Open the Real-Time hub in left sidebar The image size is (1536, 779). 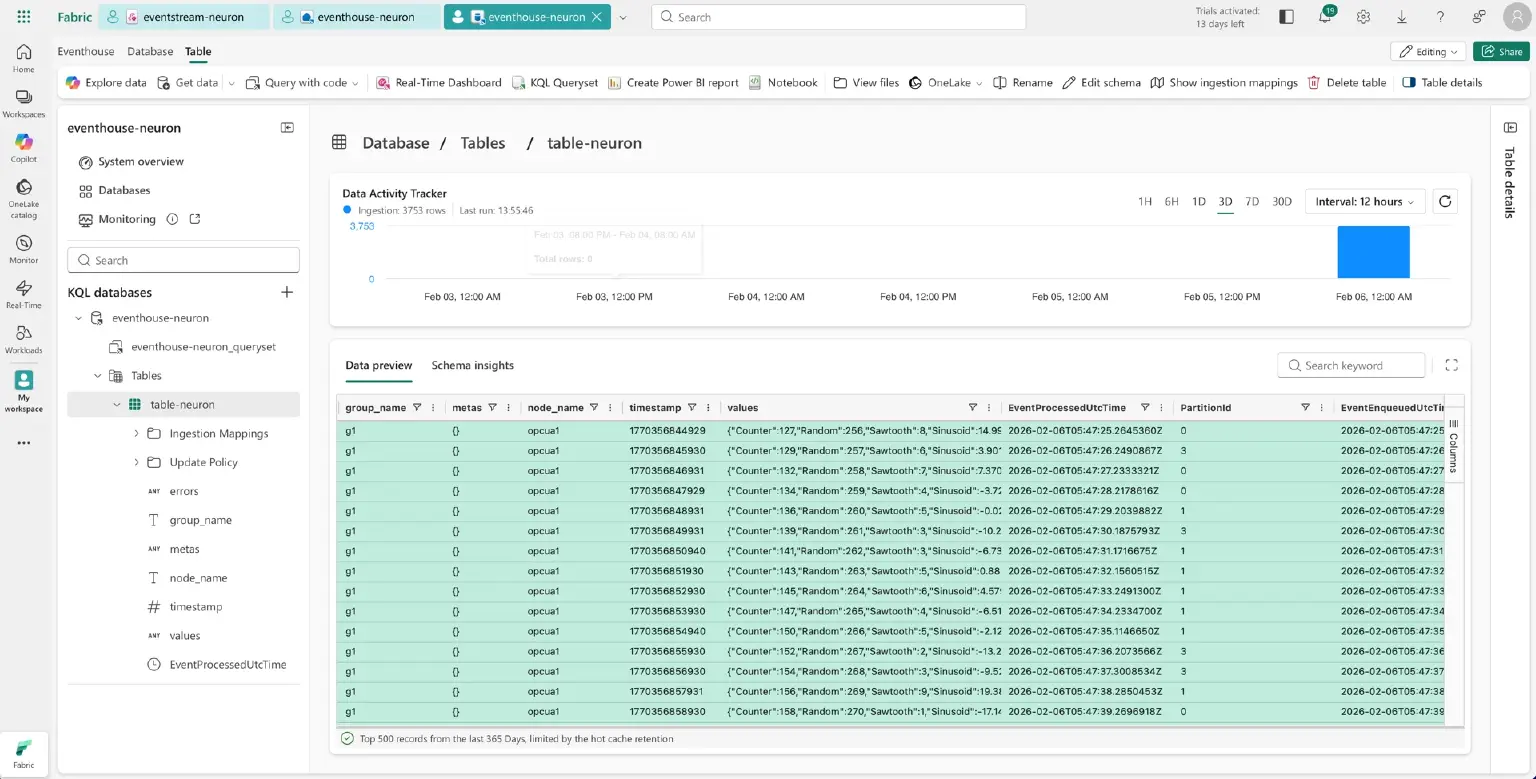pyautogui.click(x=24, y=294)
